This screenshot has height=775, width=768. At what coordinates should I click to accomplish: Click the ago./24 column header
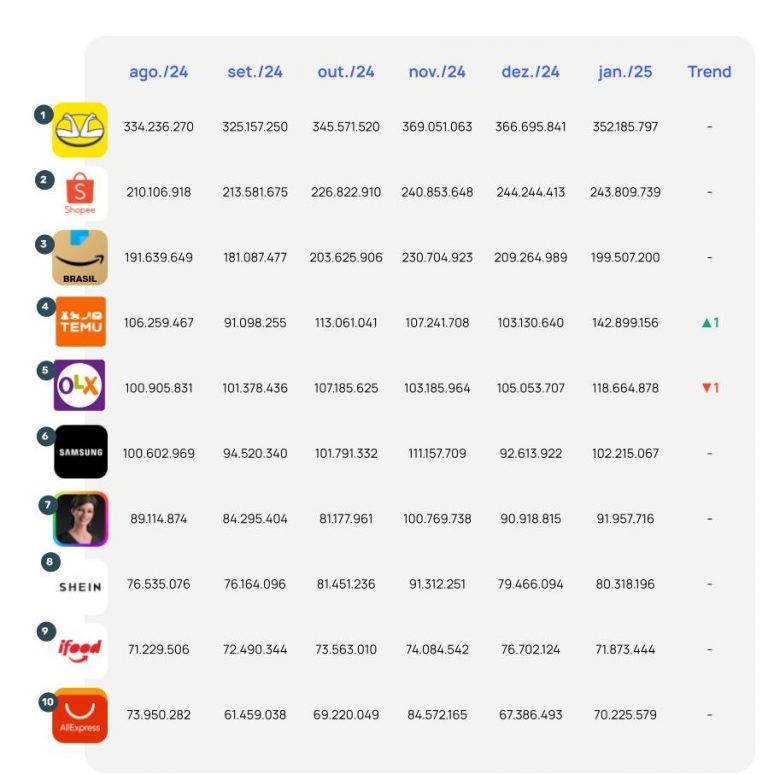tap(158, 72)
